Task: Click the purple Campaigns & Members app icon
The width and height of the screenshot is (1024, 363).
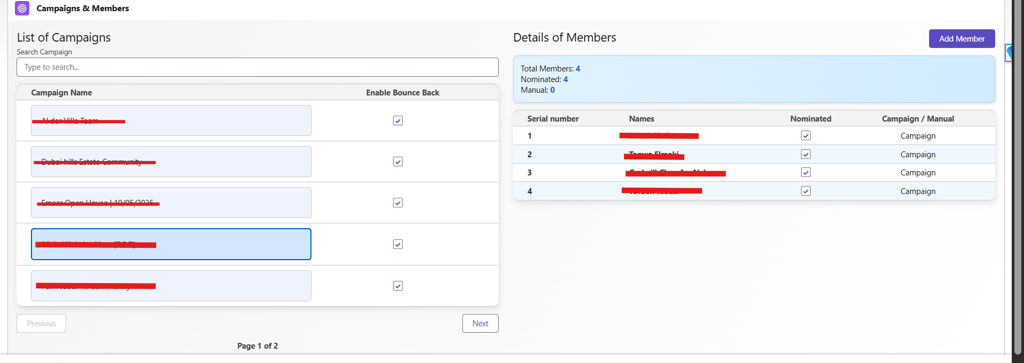Action: 22,9
